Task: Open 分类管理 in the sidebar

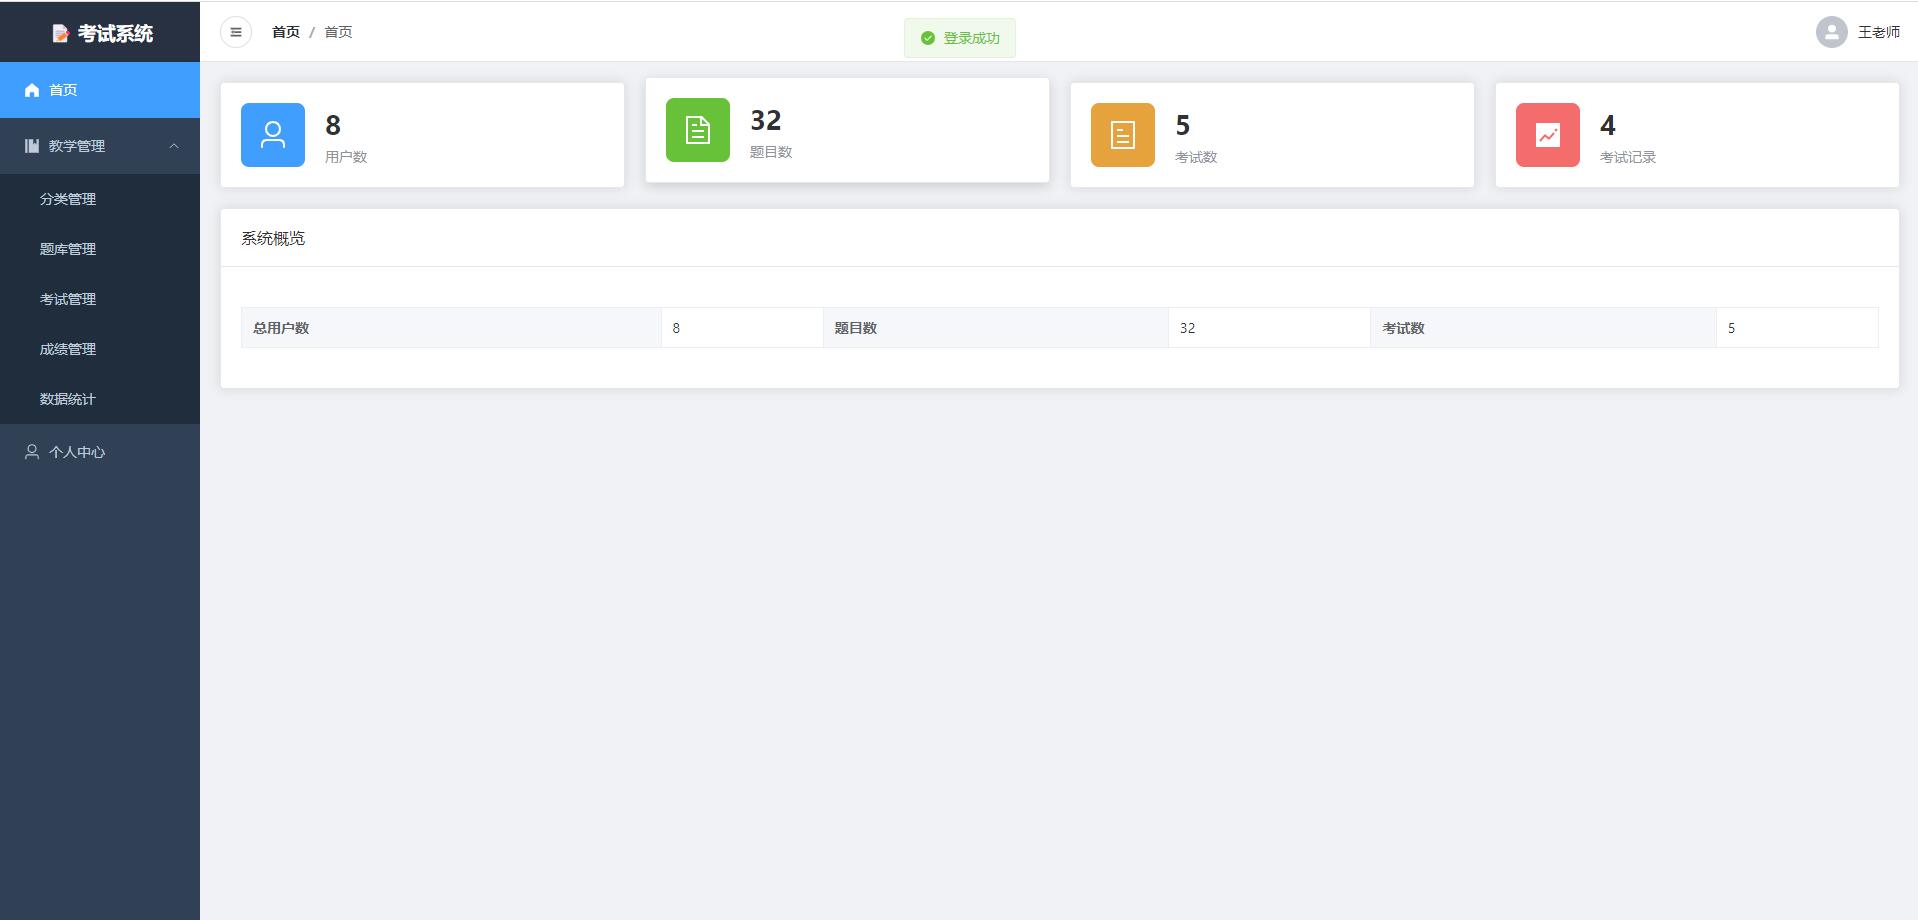Action: pos(68,199)
